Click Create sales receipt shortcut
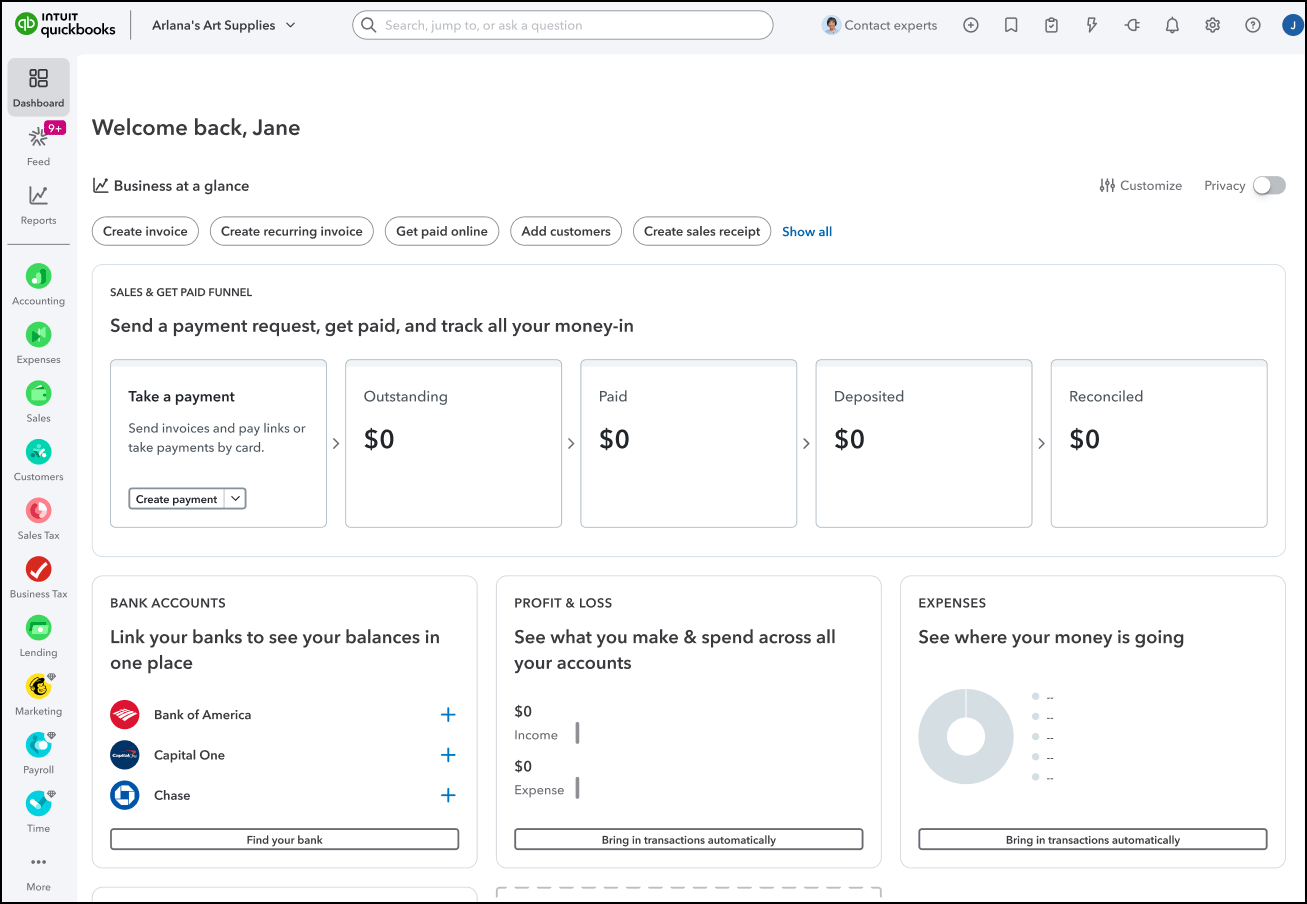1307x904 pixels. (x=703, y=231)
